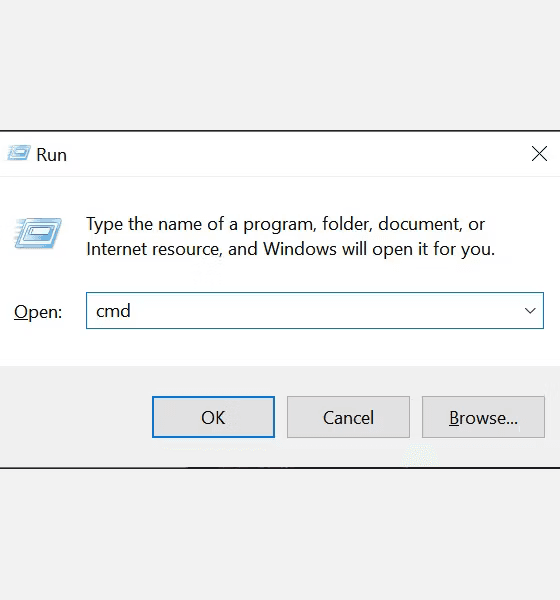Click the word "document" in the description

pyautogui.click(x=420, y=224)
